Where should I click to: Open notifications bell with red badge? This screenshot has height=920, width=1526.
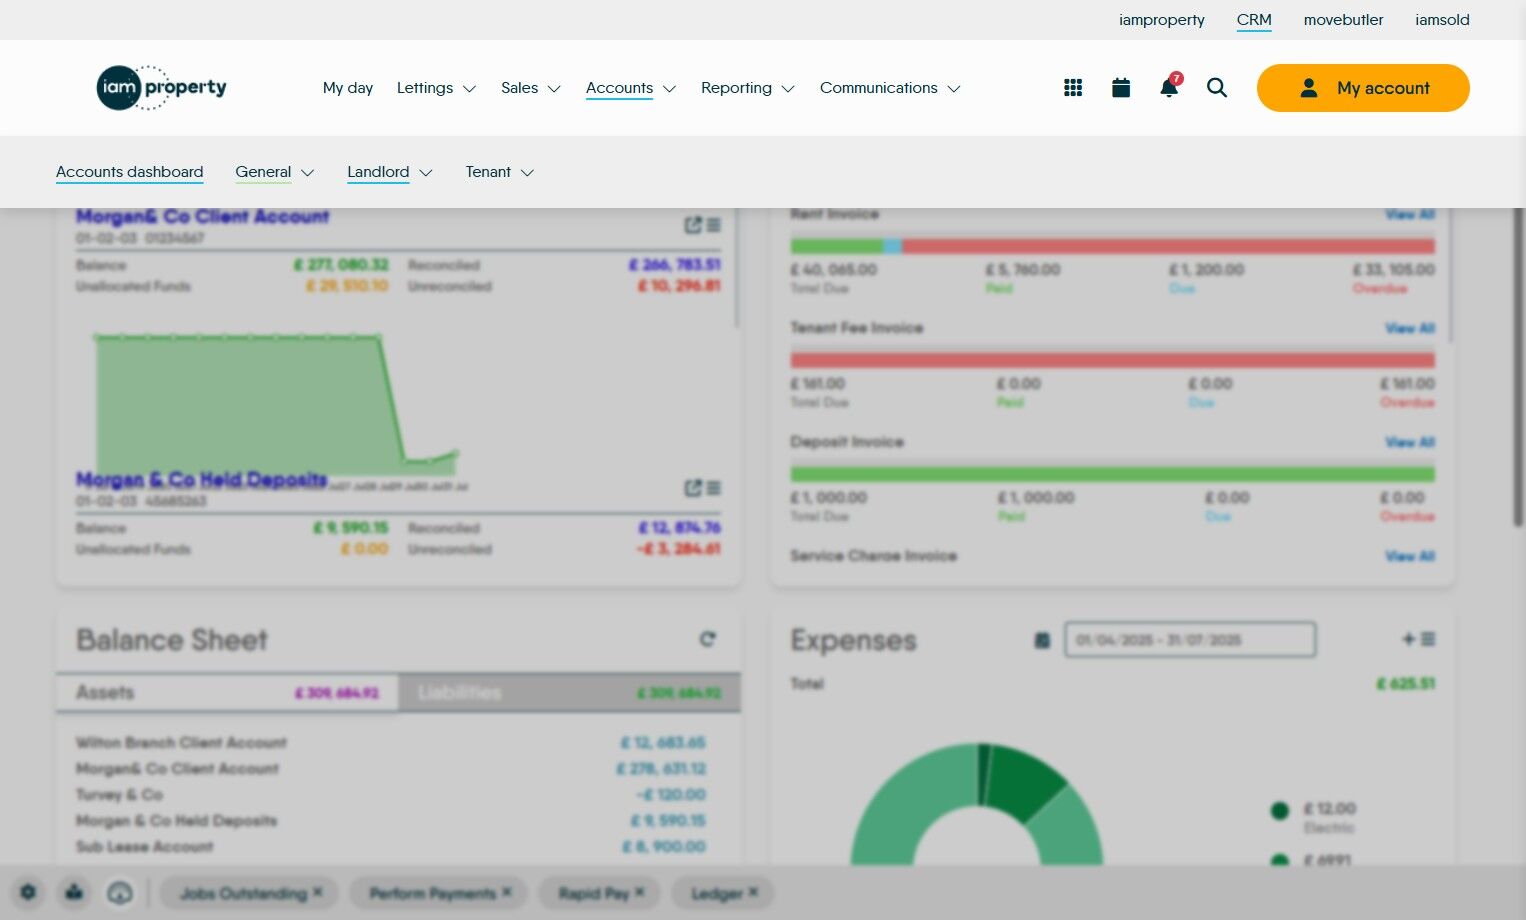1169,87
